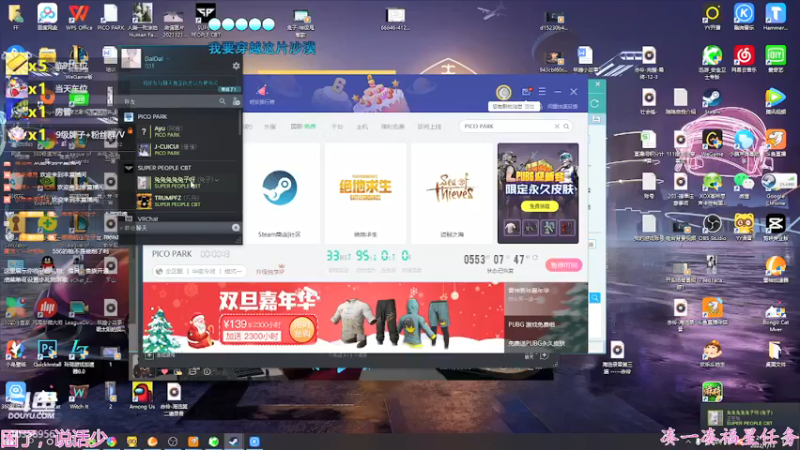Open the DaiDai status dropdown
Viewport: 800px width, 450px height.
(167, 59)
